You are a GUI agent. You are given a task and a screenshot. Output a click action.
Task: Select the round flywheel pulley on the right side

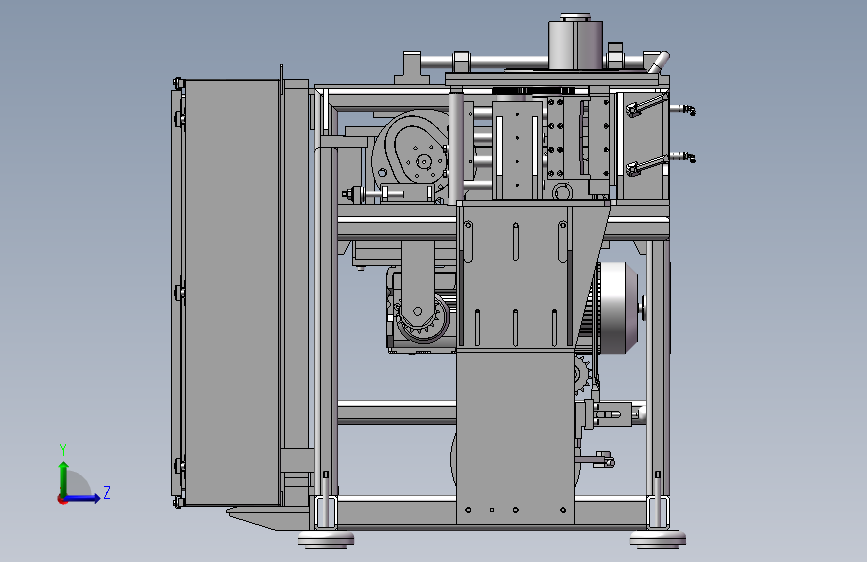pyautogui.click(x=619, y=308)
